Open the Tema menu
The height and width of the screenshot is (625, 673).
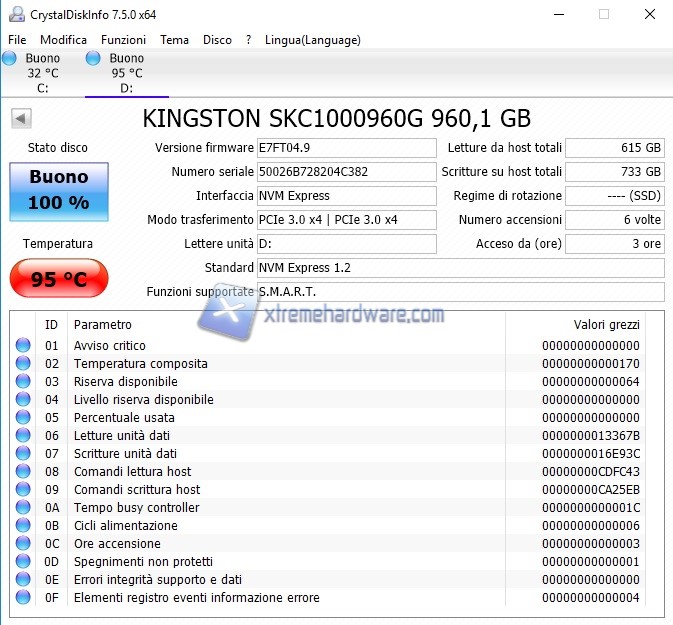coord(174,40)
